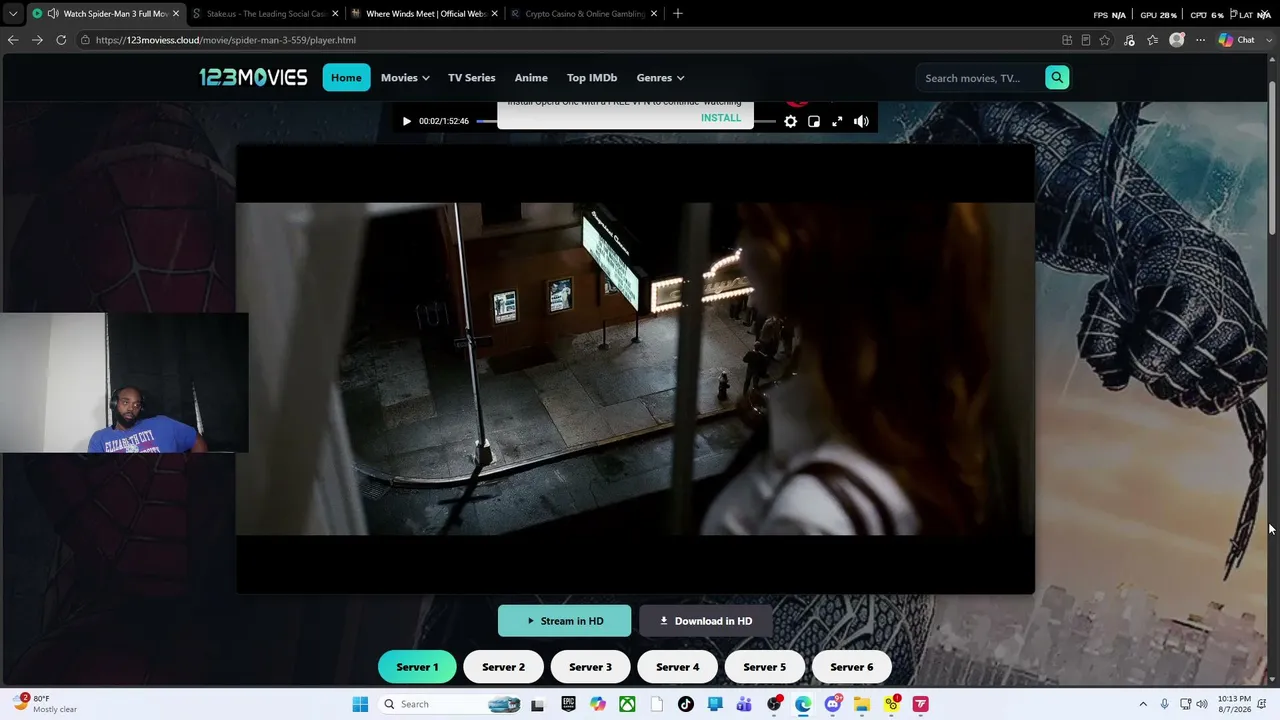
Task: Open Copilot from the taskbar
Action: click(x=598, y=704)
